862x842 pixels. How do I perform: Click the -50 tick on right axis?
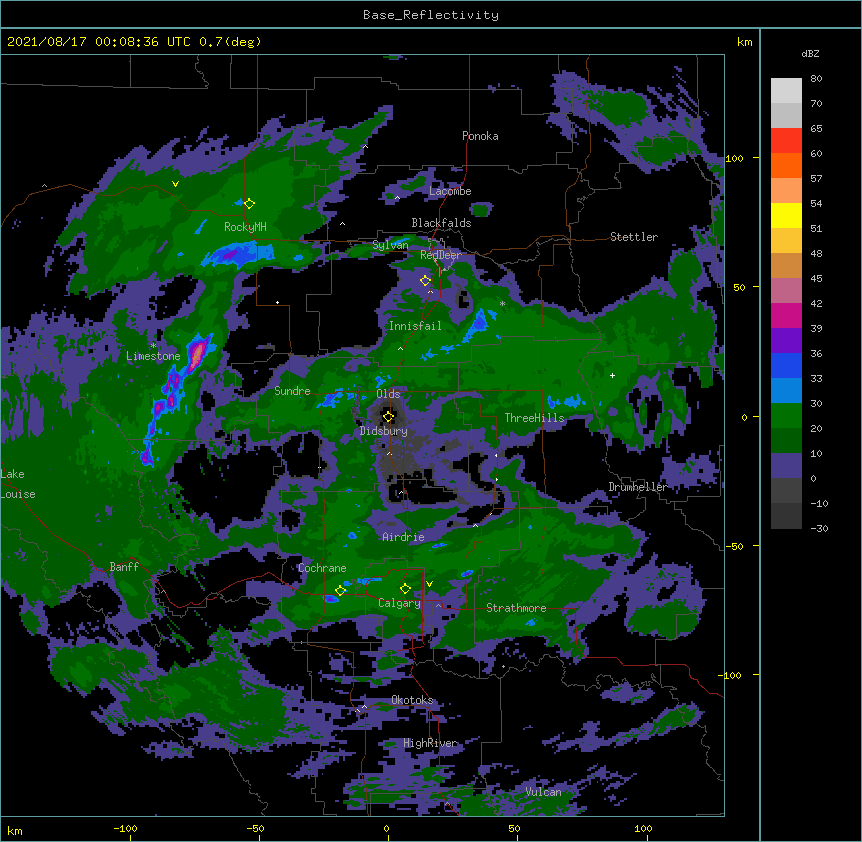coord(734,546)
